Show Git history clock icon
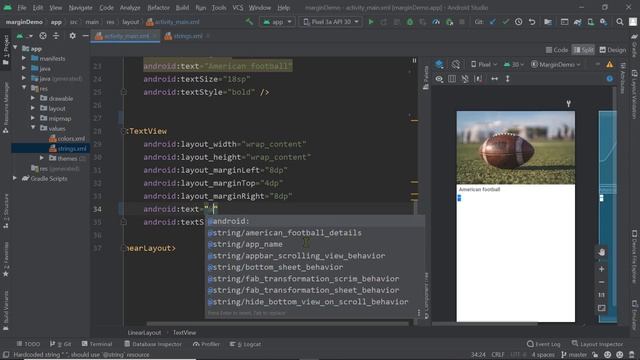 click(x=518, y=22)
